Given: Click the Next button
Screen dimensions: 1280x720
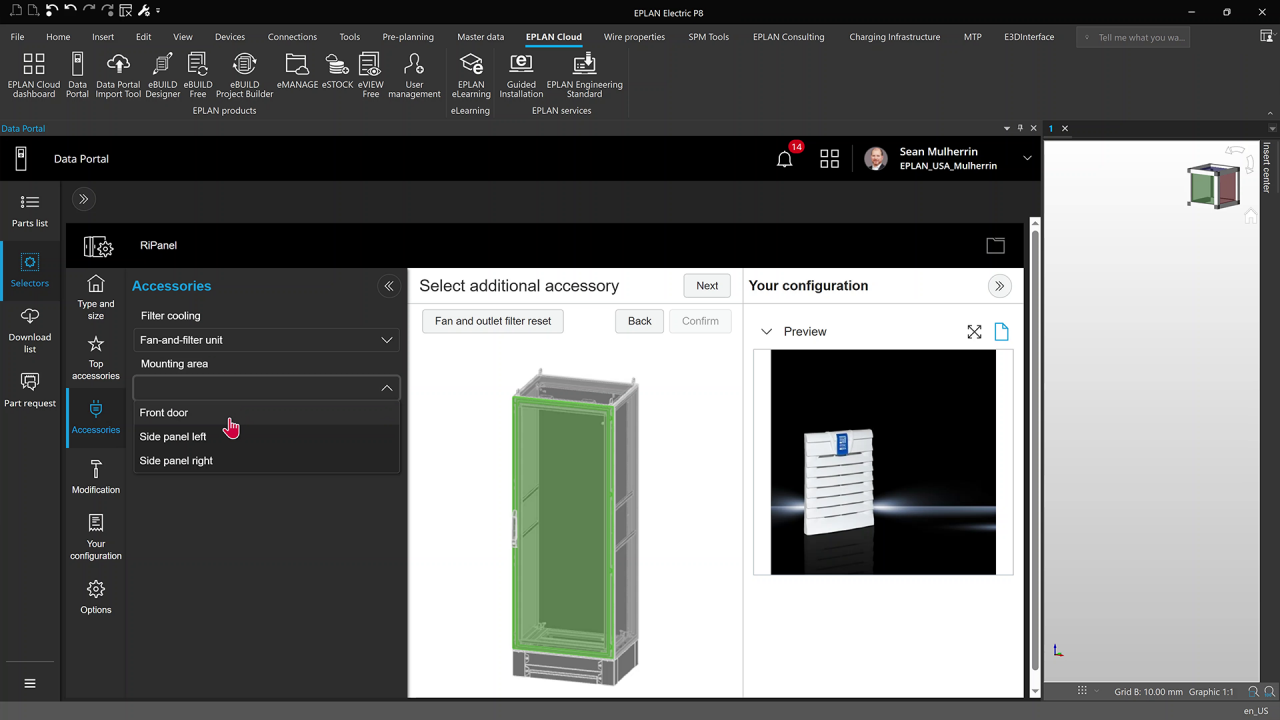Looking at the screenshot, I should pos(707,286).
